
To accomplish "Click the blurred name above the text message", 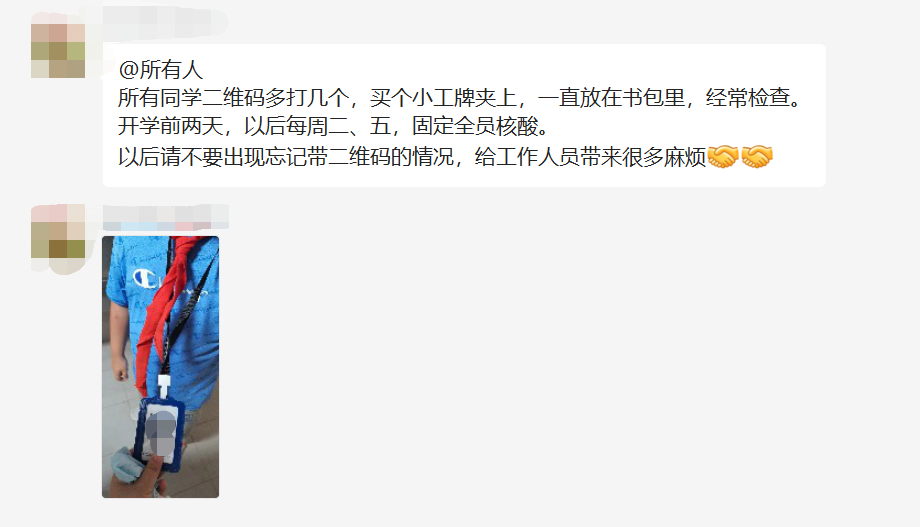I will point(165,22).
